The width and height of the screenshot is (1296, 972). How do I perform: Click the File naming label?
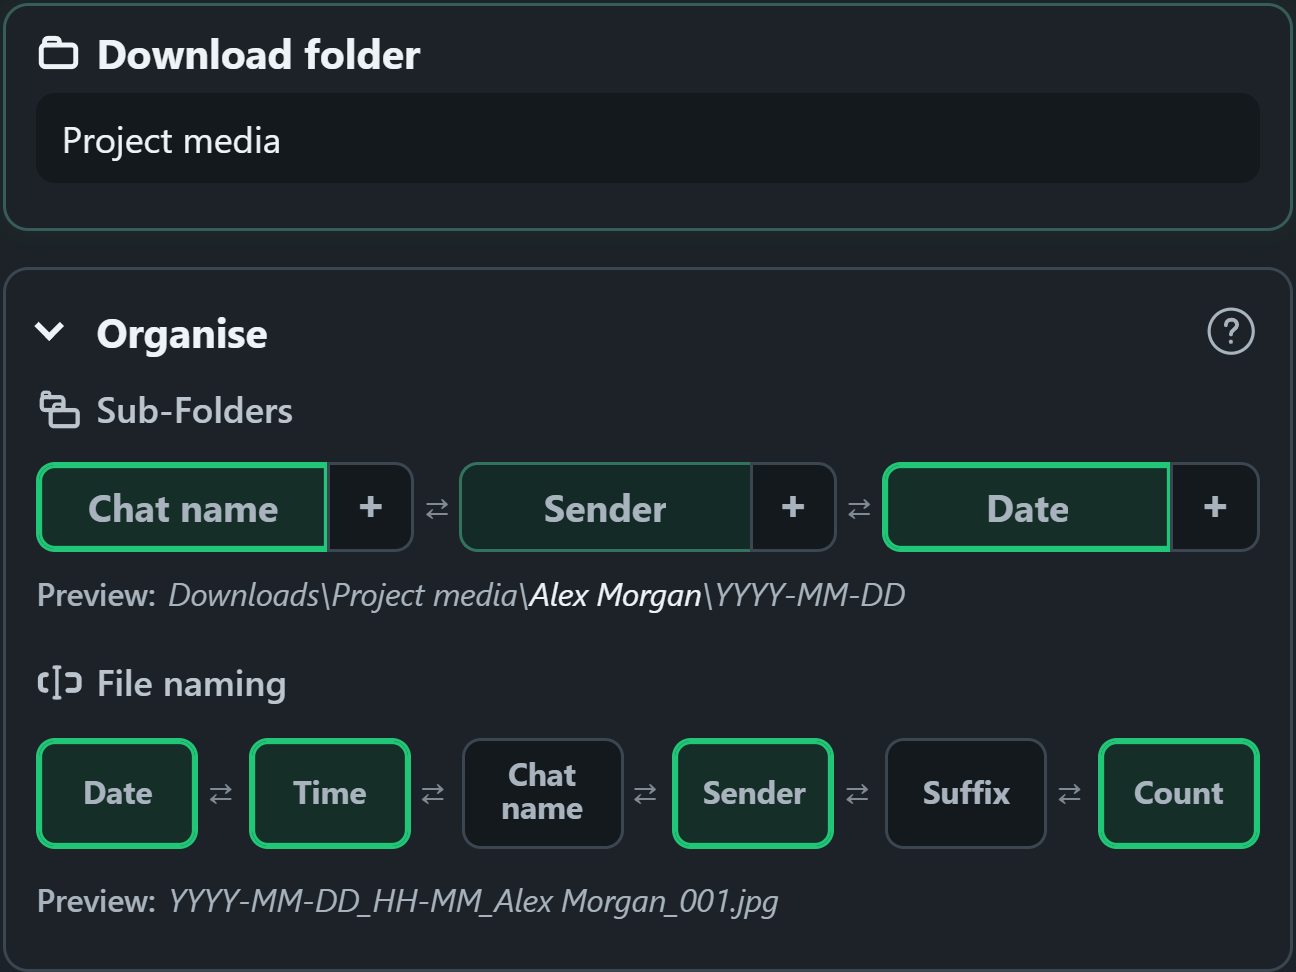click(x=192, y=684)
